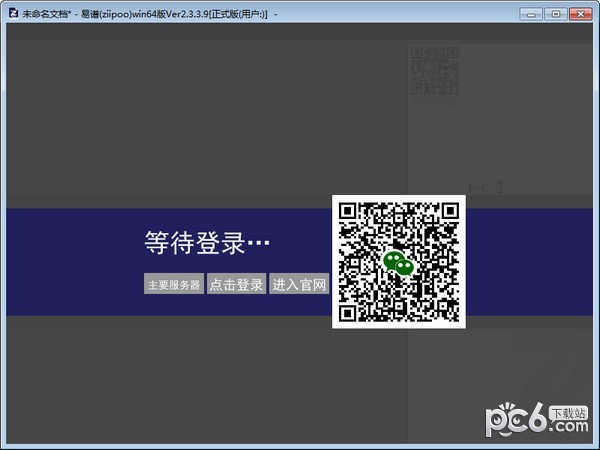Click the 主要服务器 server button
The image size is (600, 450).
point(174,284)
